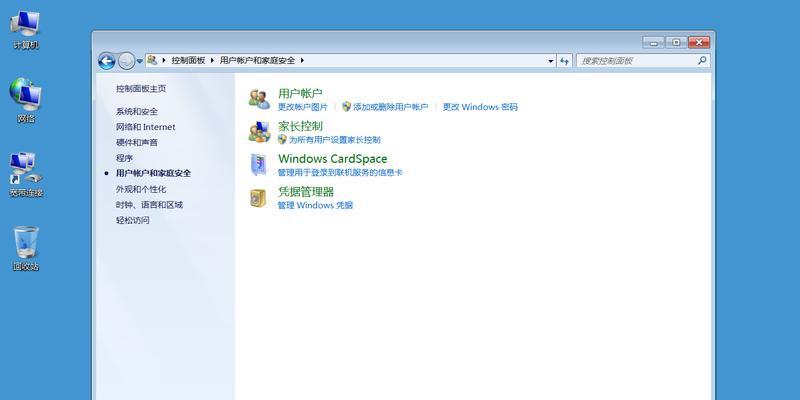Image resolution: width=800 pixels, height=400 pixels.
Task: Click 控制面板 in the address breadcrumb
Action: click(188, 60)
